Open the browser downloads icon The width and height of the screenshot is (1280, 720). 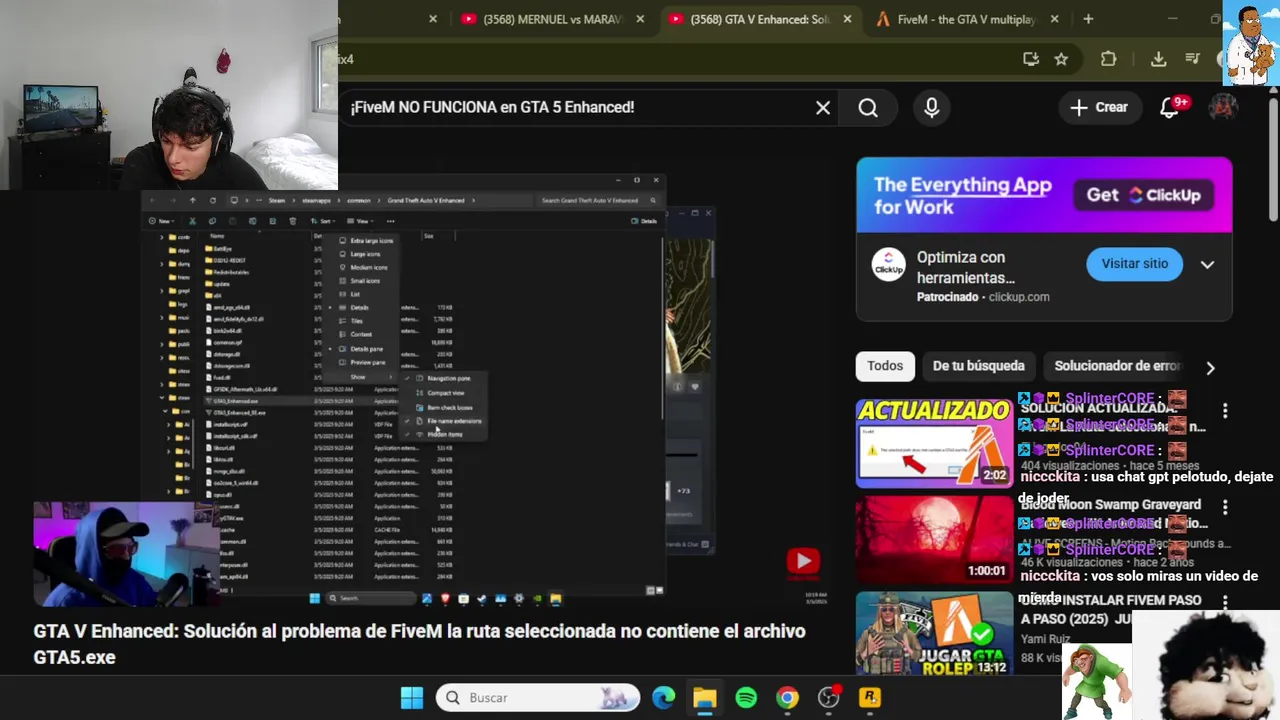(x=1158, y=59)
